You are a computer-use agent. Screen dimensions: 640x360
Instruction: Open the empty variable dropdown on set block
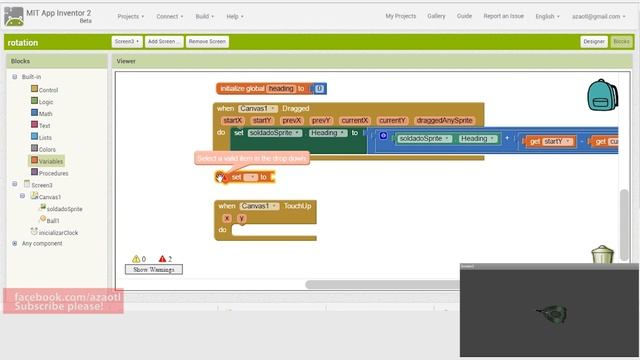coord(251,177)
